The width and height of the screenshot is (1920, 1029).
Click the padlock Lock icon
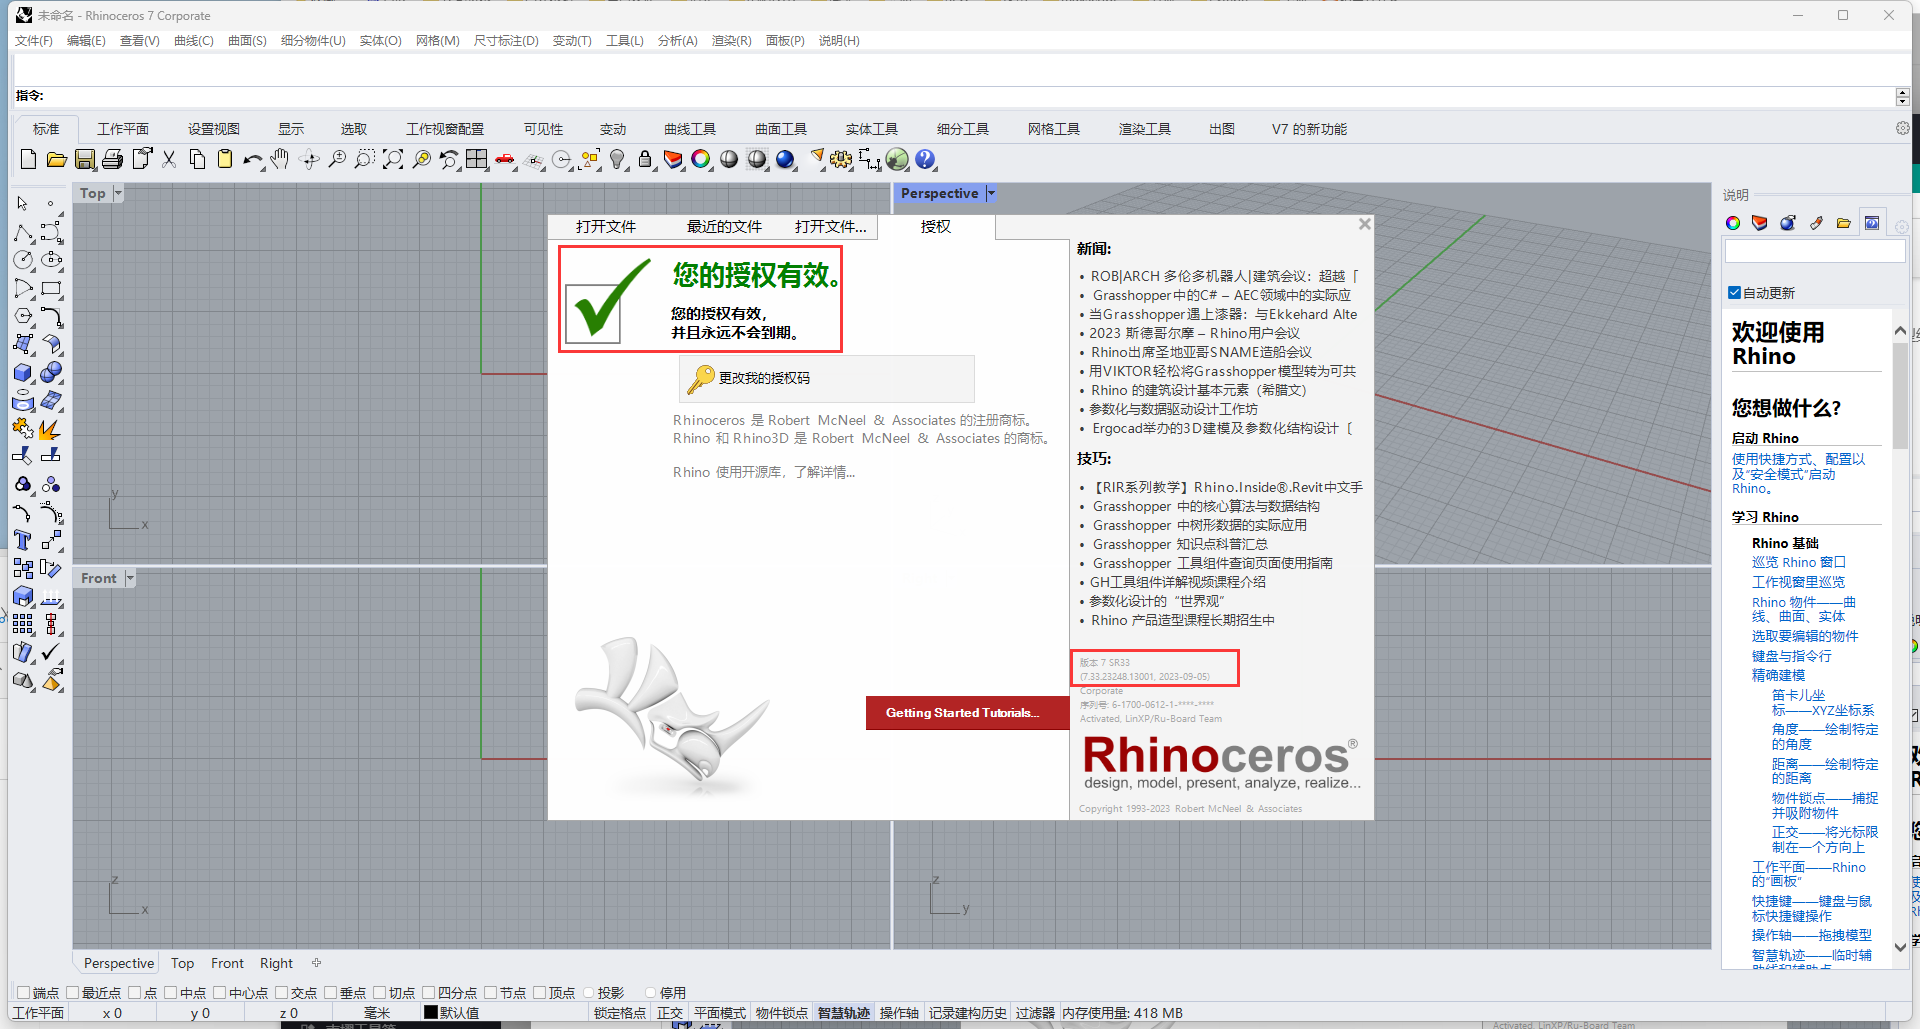[x=645, y=160]
